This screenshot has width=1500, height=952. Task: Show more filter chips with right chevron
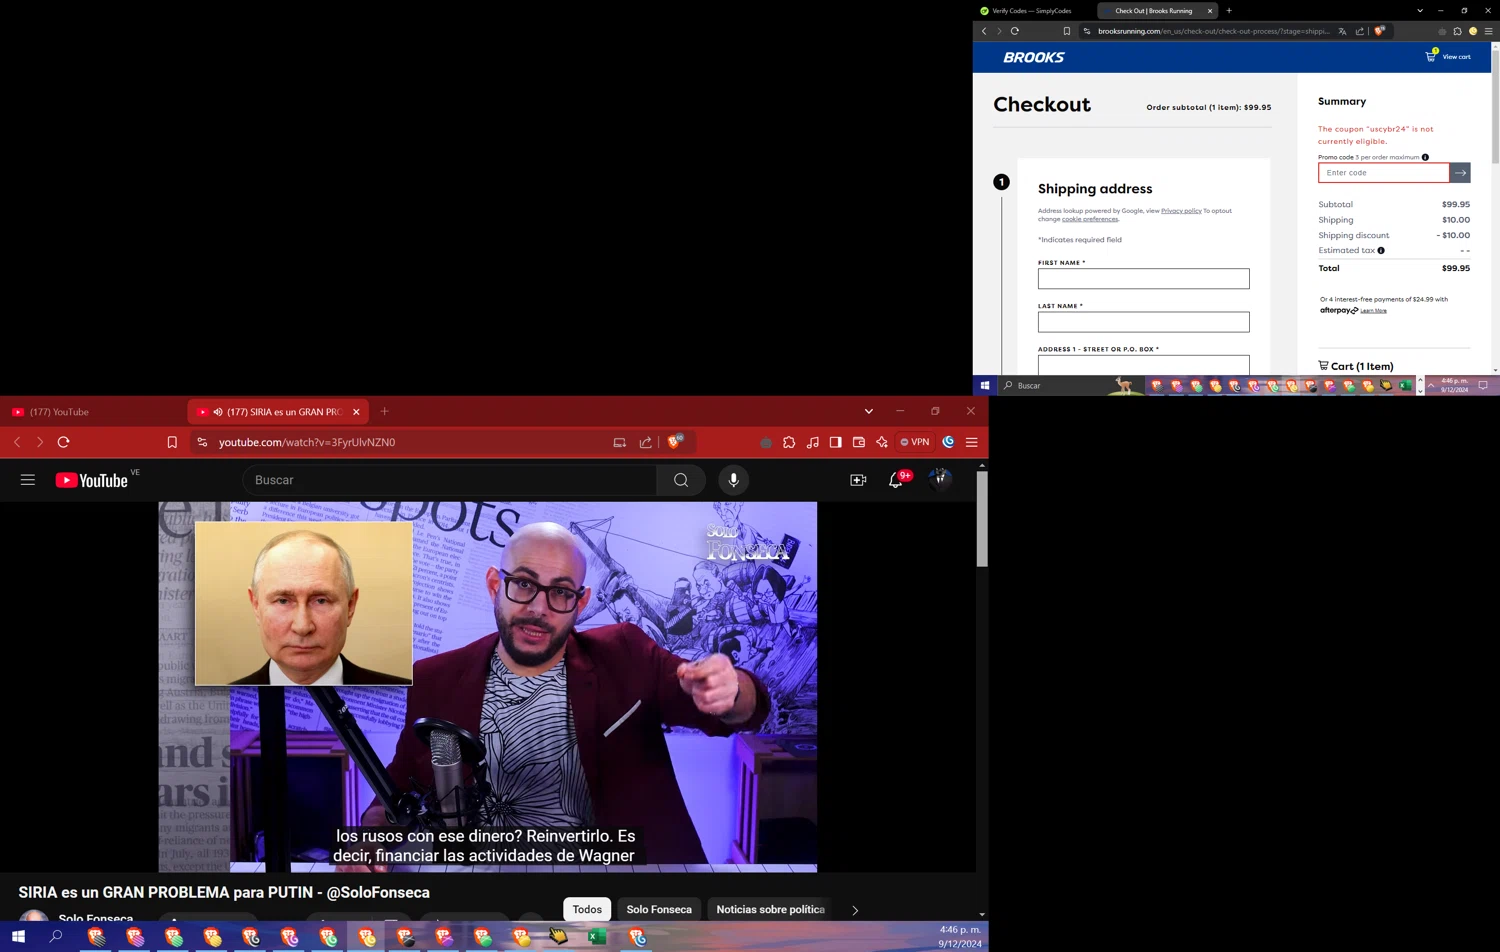[855, 910]
